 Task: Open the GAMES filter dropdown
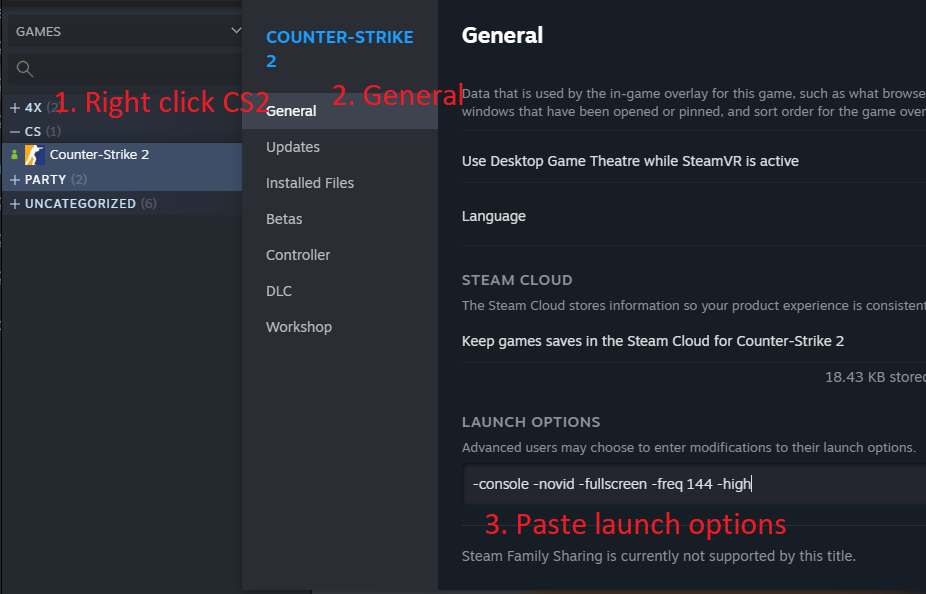125,31
